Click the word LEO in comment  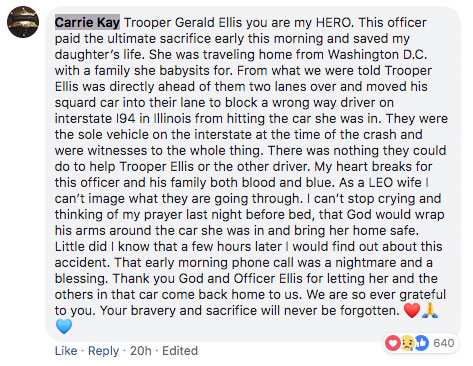coord(380,183)
